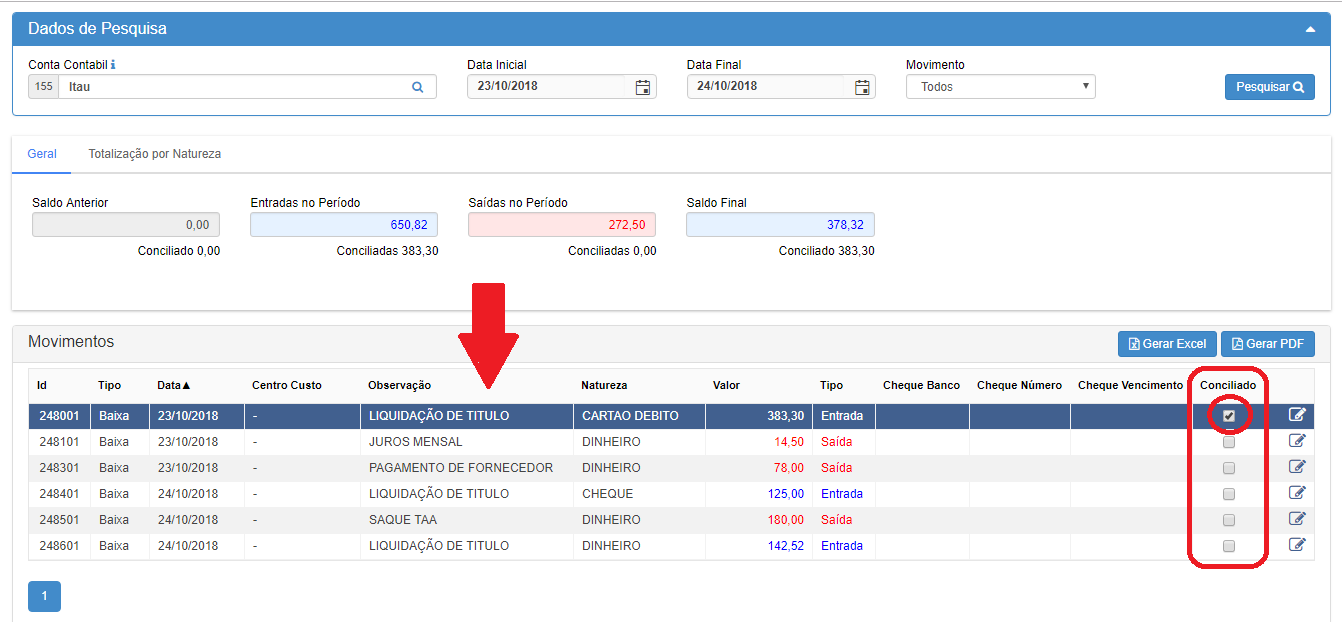The height and width of the screenshot is (622, 1342).
Task: Click the Saldo Final value field
Action: (x=780, y=225)
